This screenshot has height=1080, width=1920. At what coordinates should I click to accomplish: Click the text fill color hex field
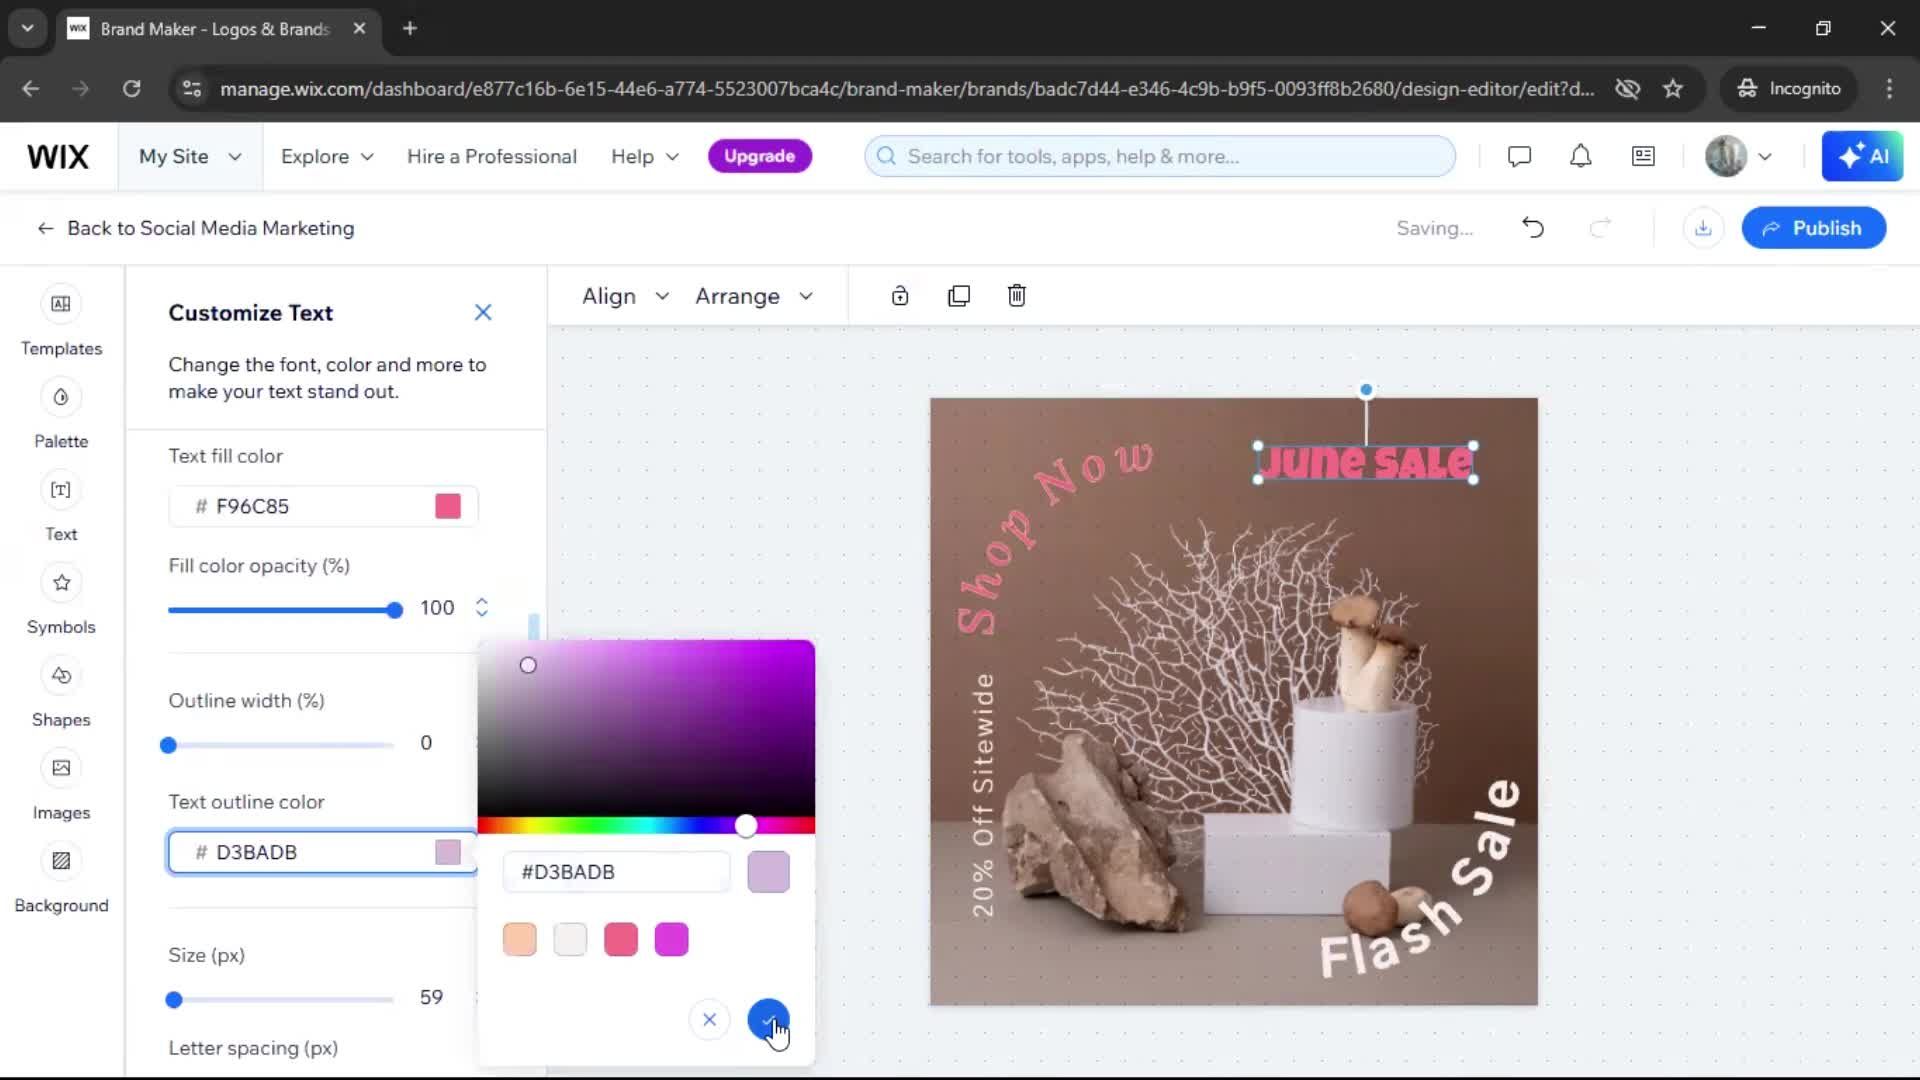[323, 506]
